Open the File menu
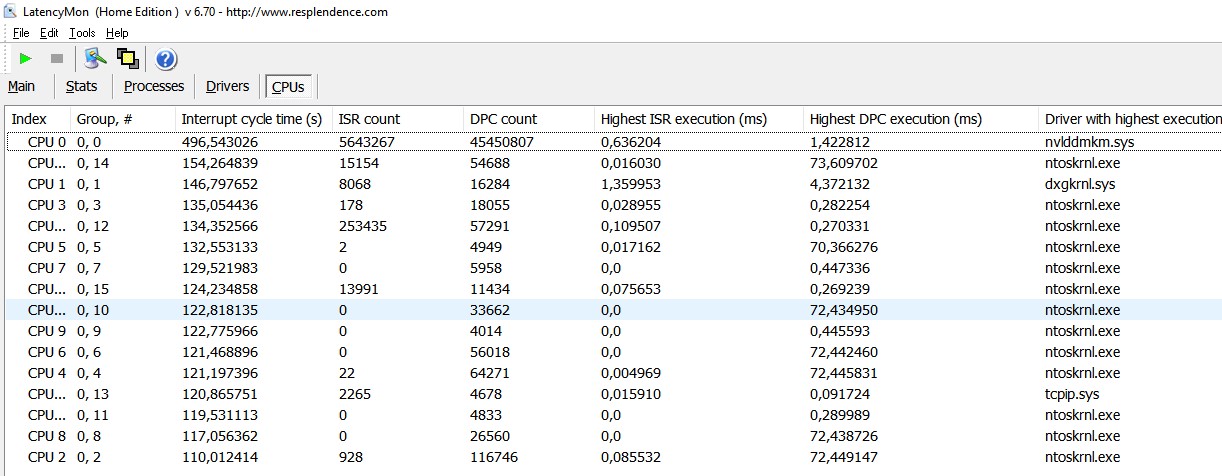The image size is (1222, 476). (21, 33)
